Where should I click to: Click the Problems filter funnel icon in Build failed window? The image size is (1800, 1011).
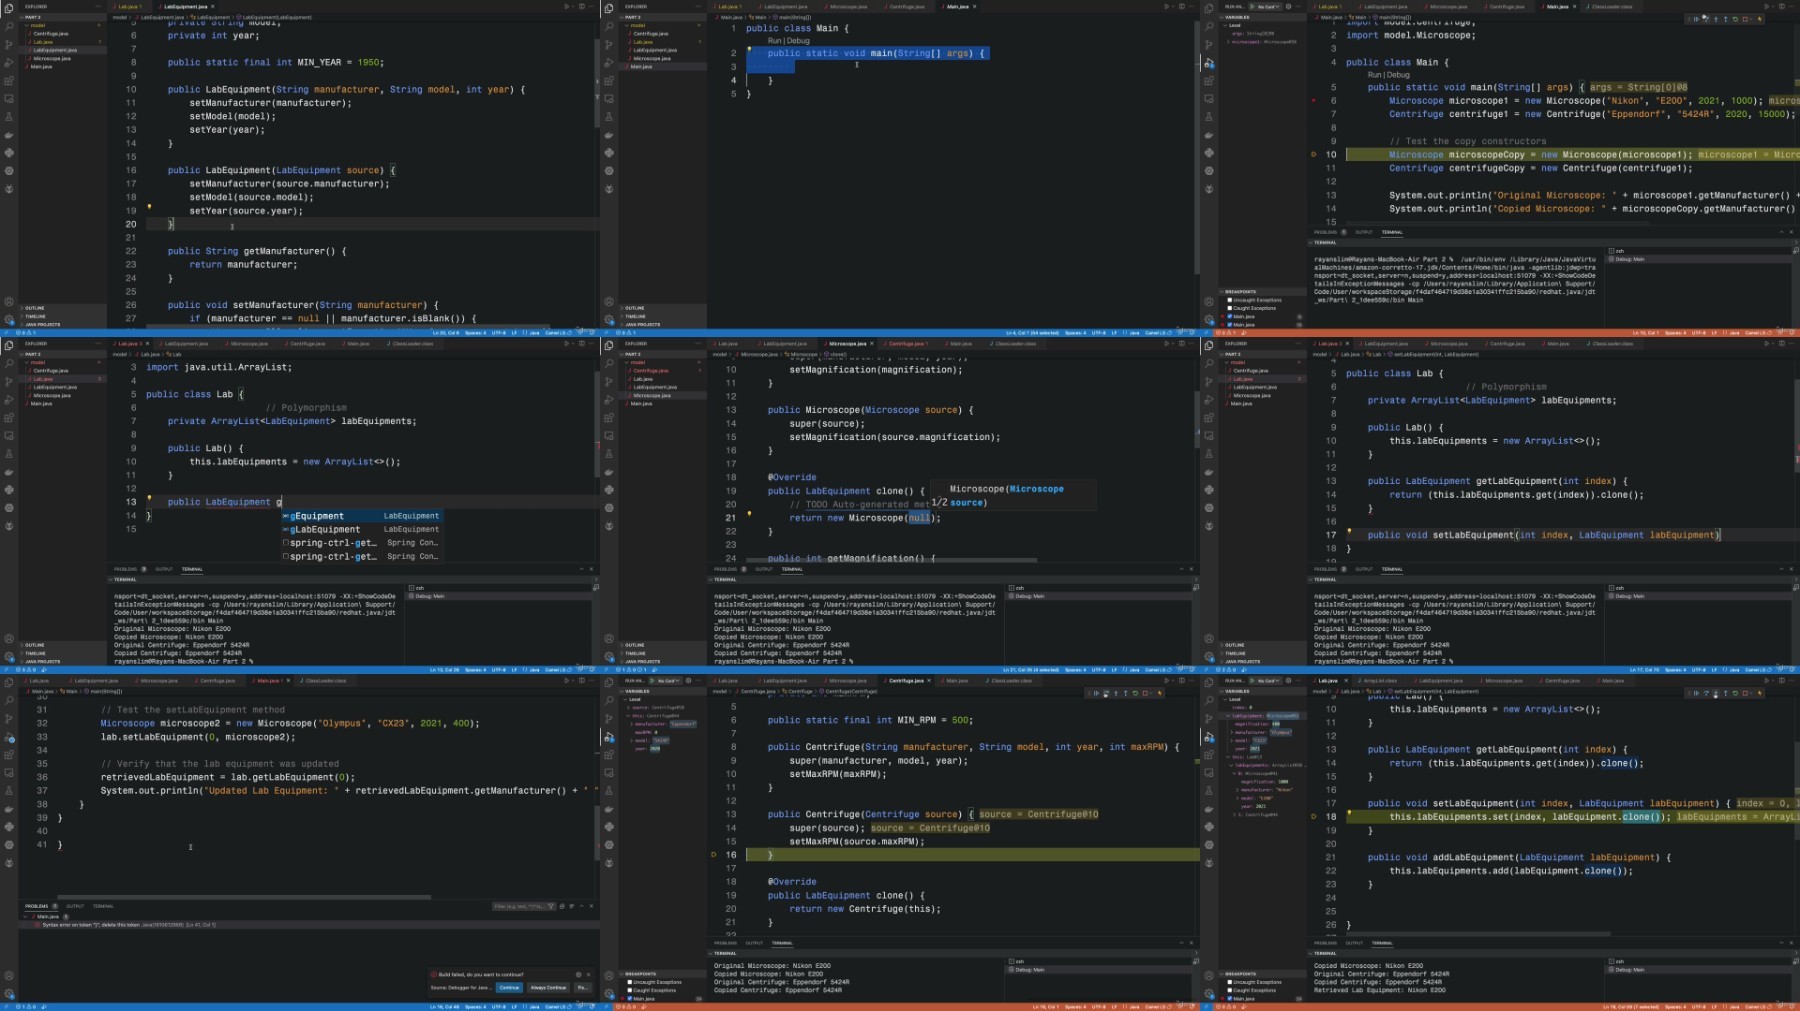pyautogui.click(x=551, y=906)
